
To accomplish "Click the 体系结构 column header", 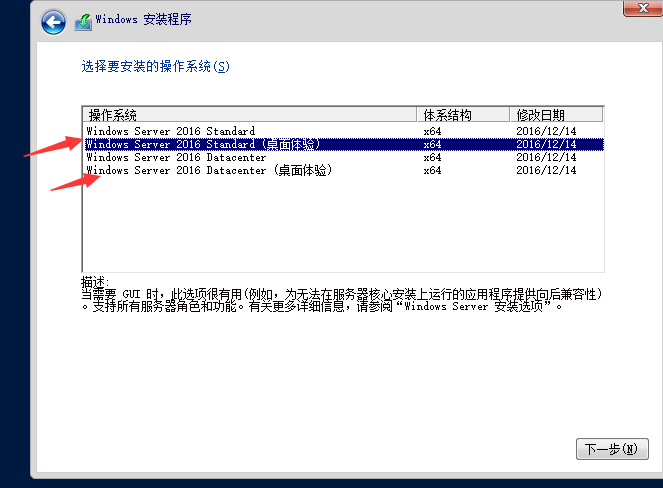I will click(463, 115).
